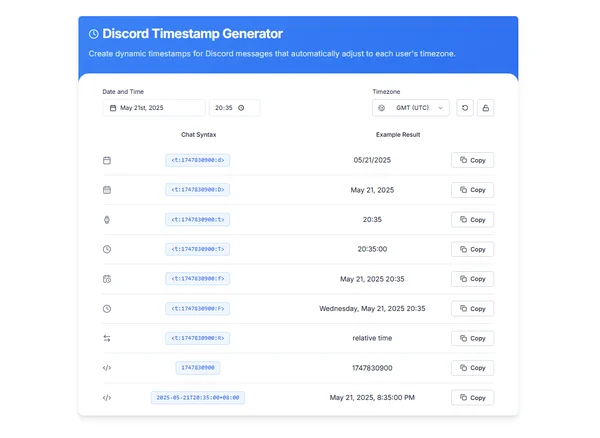Click the Wednesday, May 21, 2025 20:35 result
Viewport: 600px width, 438px height.
(x=372, y=309)
